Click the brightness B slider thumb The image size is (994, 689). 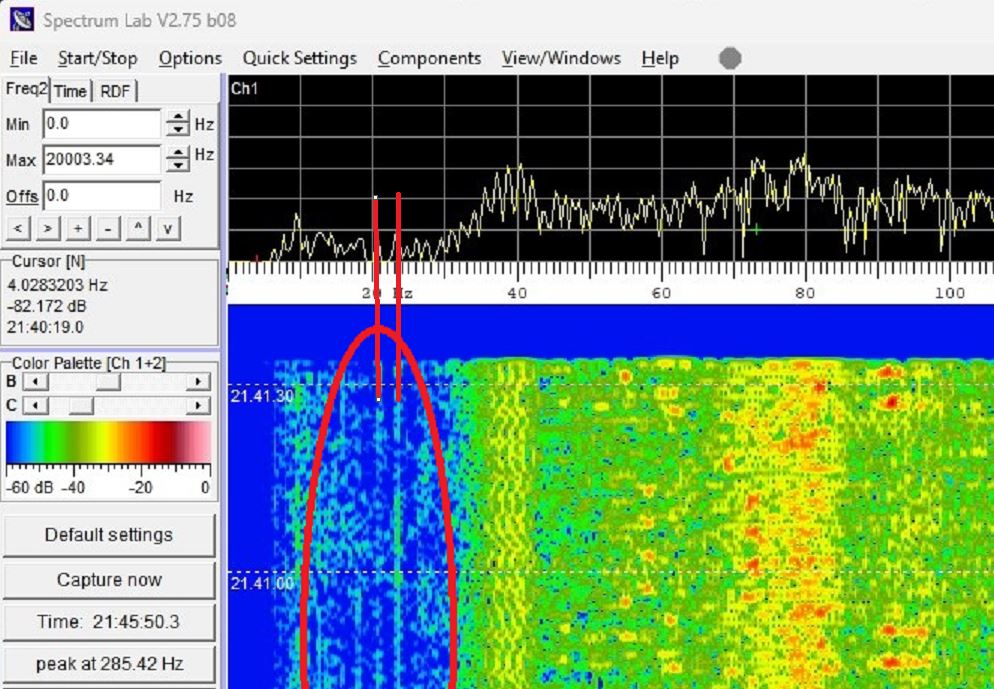(108, 382)
